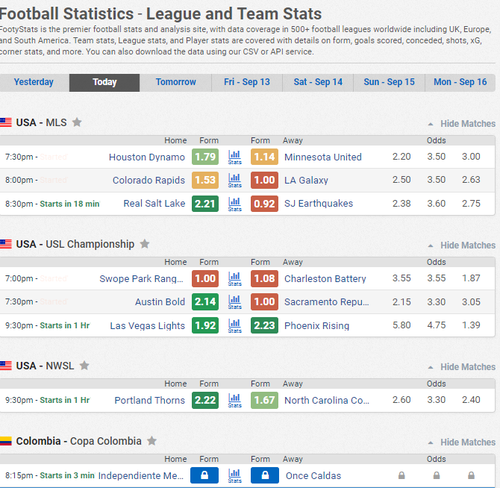The height and width of the screenshot is (488, 500).
Task: Click locked away form badge for Once Caldas
Action: (x=265, y=475)
